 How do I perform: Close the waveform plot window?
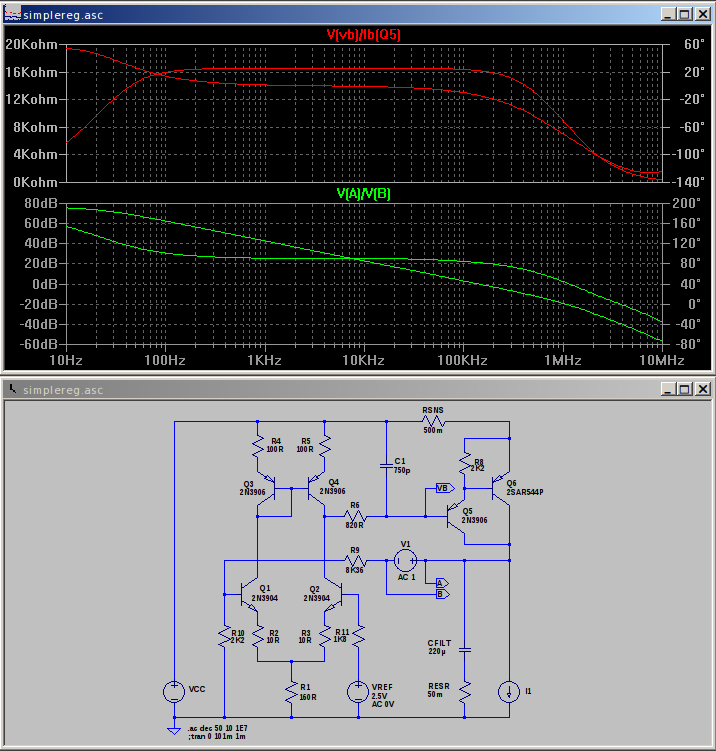703,14
